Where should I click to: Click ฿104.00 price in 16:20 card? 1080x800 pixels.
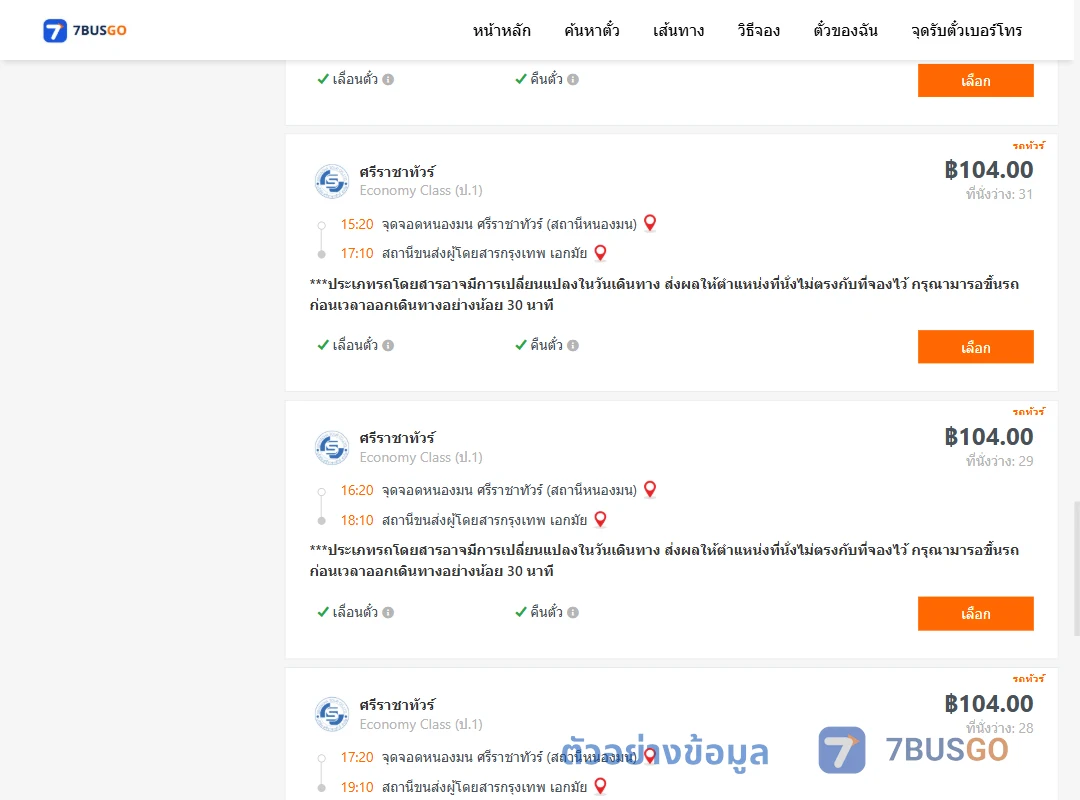[x=988, y=436]
